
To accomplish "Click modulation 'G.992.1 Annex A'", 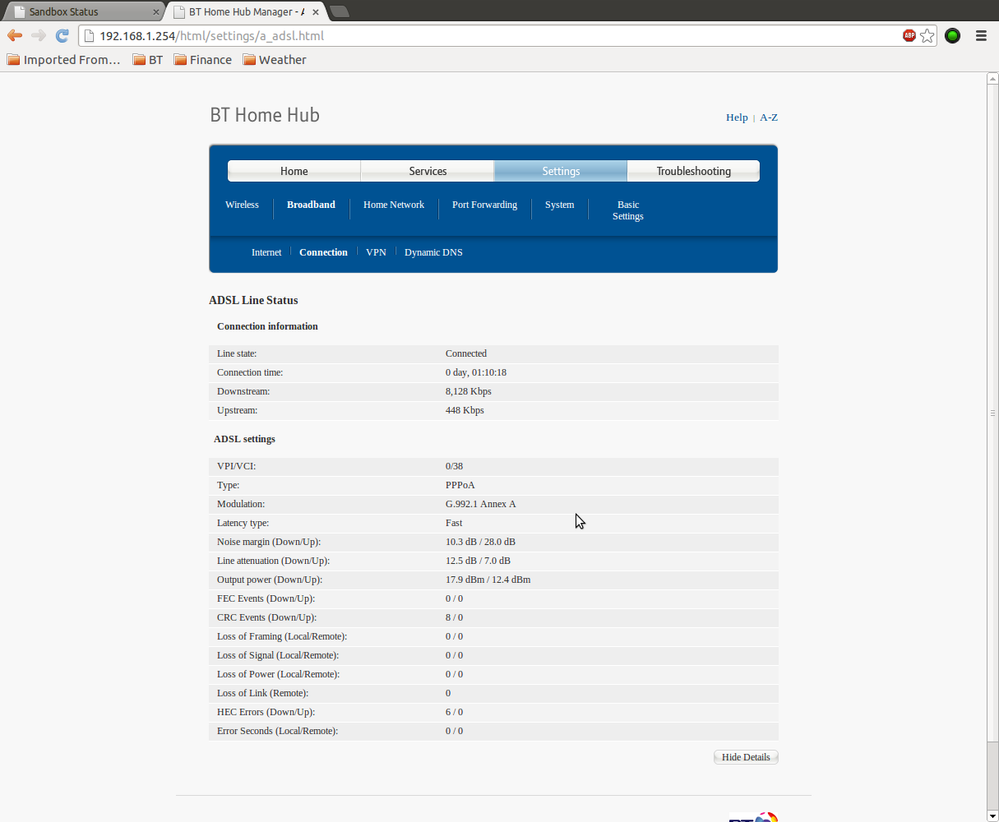I will click(480, 504).
